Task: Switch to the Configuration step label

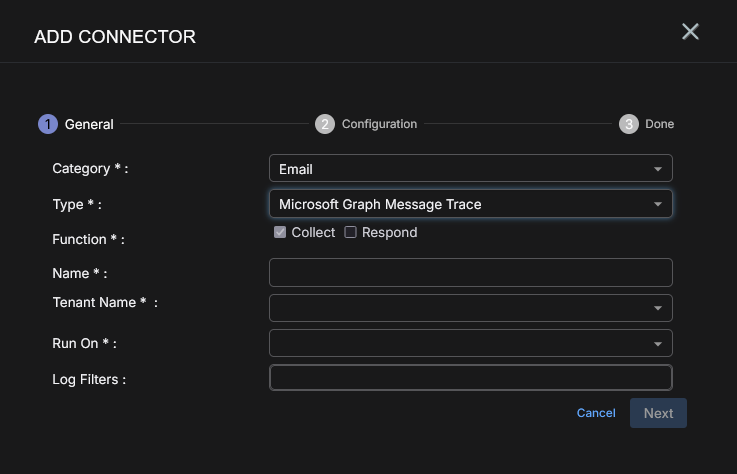Action: 379,124
